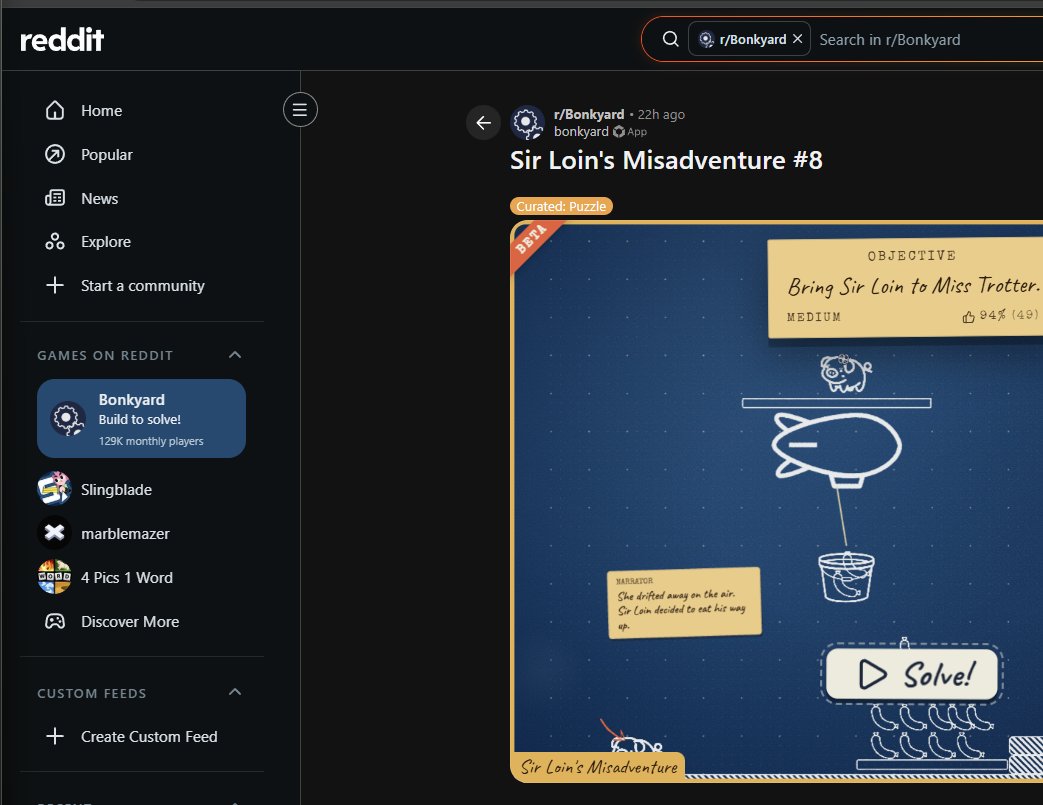Click the r/Bonkyard community avatar
The image size is (1043, 805).
tap(527, 122)
